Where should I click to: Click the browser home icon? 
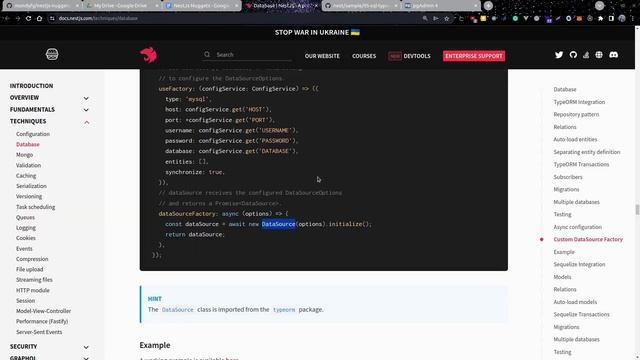[x=39, y=18]
